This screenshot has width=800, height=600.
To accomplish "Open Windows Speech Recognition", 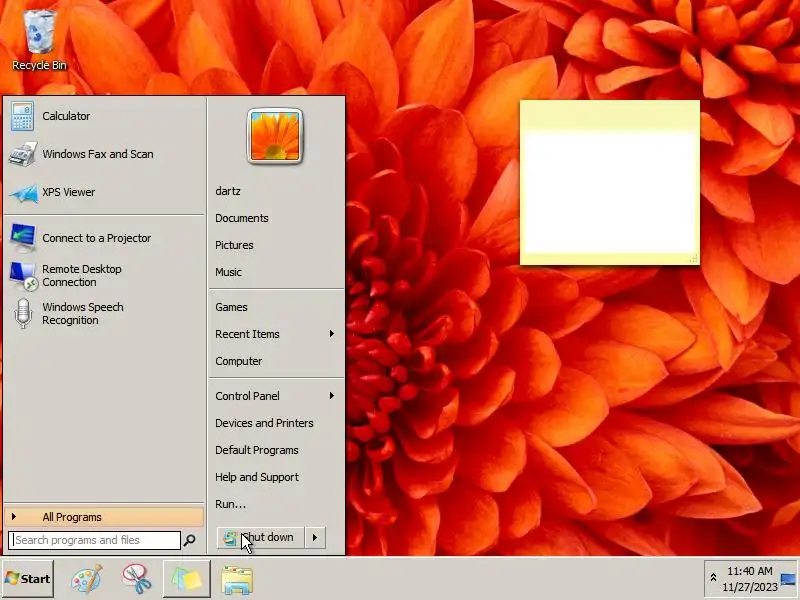I will click(104, 313).
